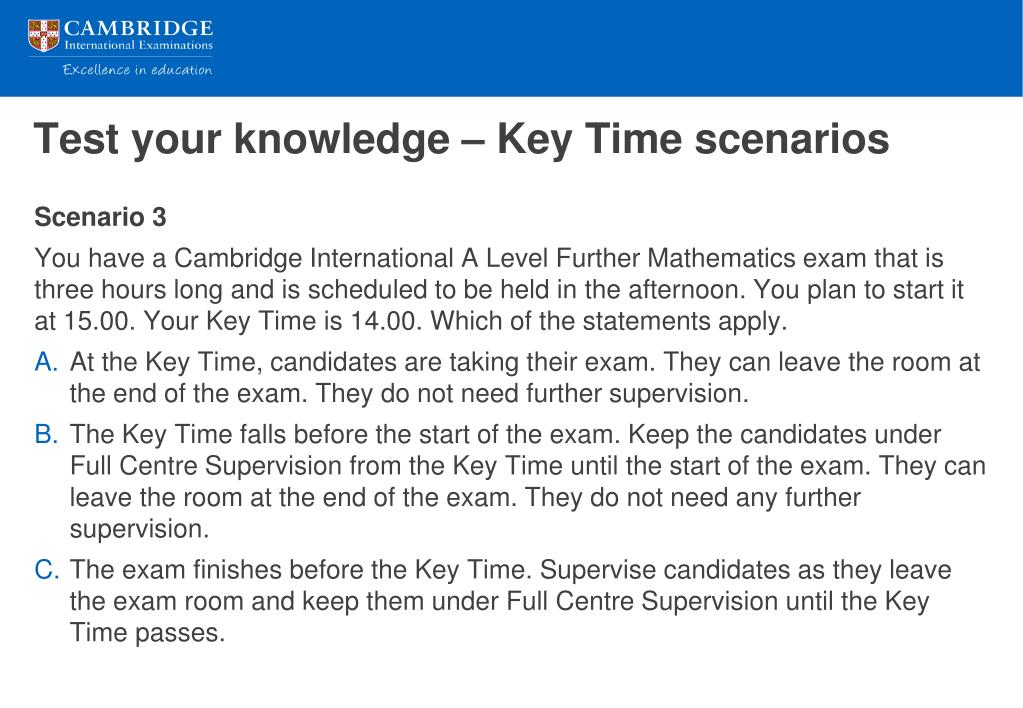
Task: Select answer option letter B
Action: pos(46,434)
